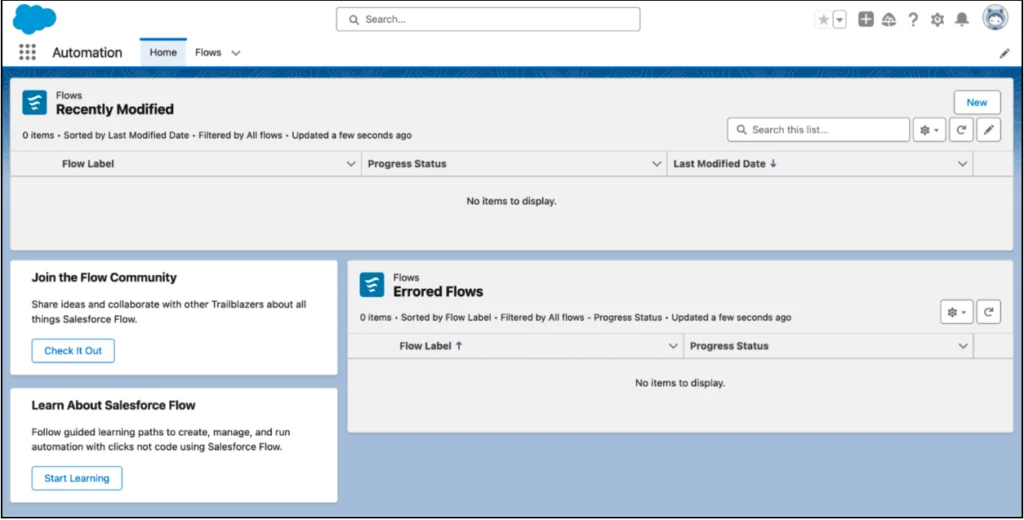
Task: Open Recently Modified list view controls gear
Action: click(x=929, y=130)
